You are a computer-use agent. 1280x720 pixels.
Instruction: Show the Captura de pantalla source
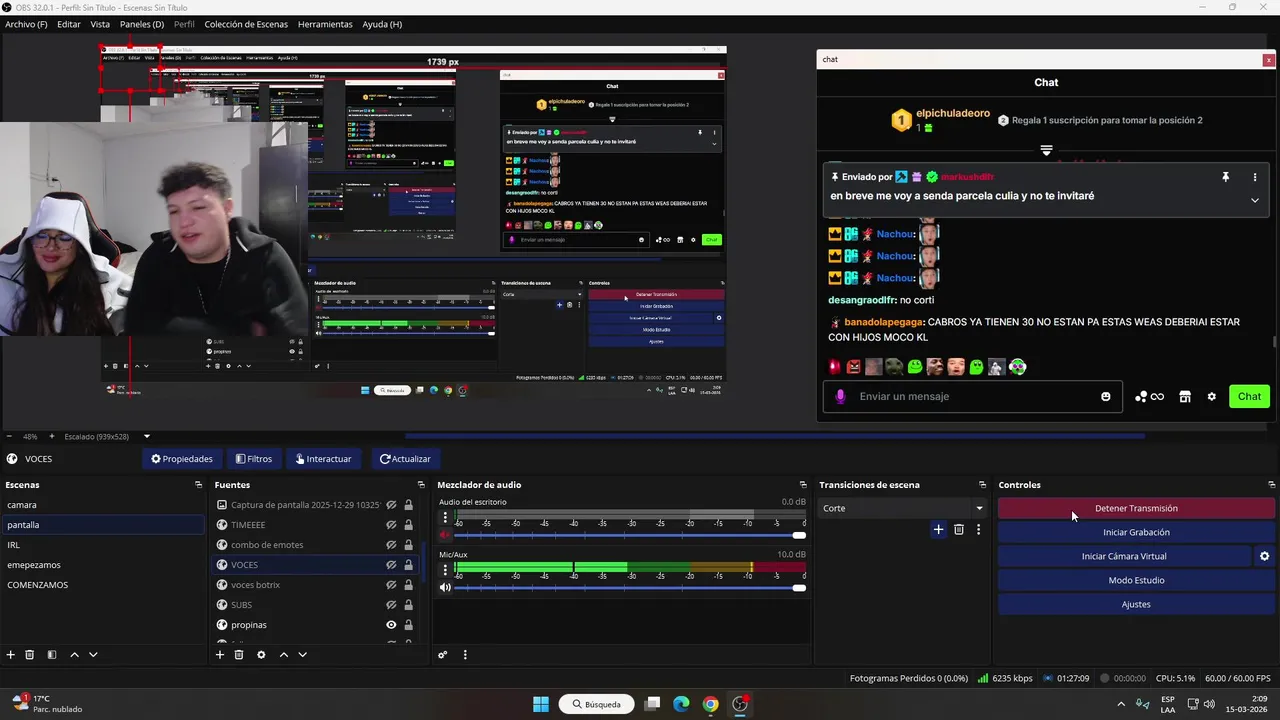click(x=392, y=505)
